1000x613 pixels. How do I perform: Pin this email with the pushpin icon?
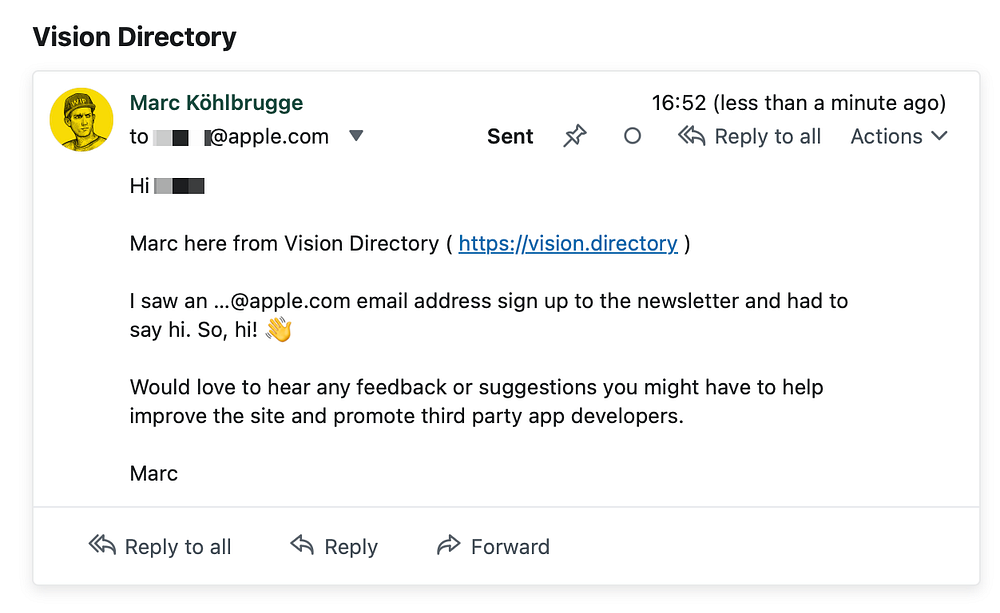point(574,137)
